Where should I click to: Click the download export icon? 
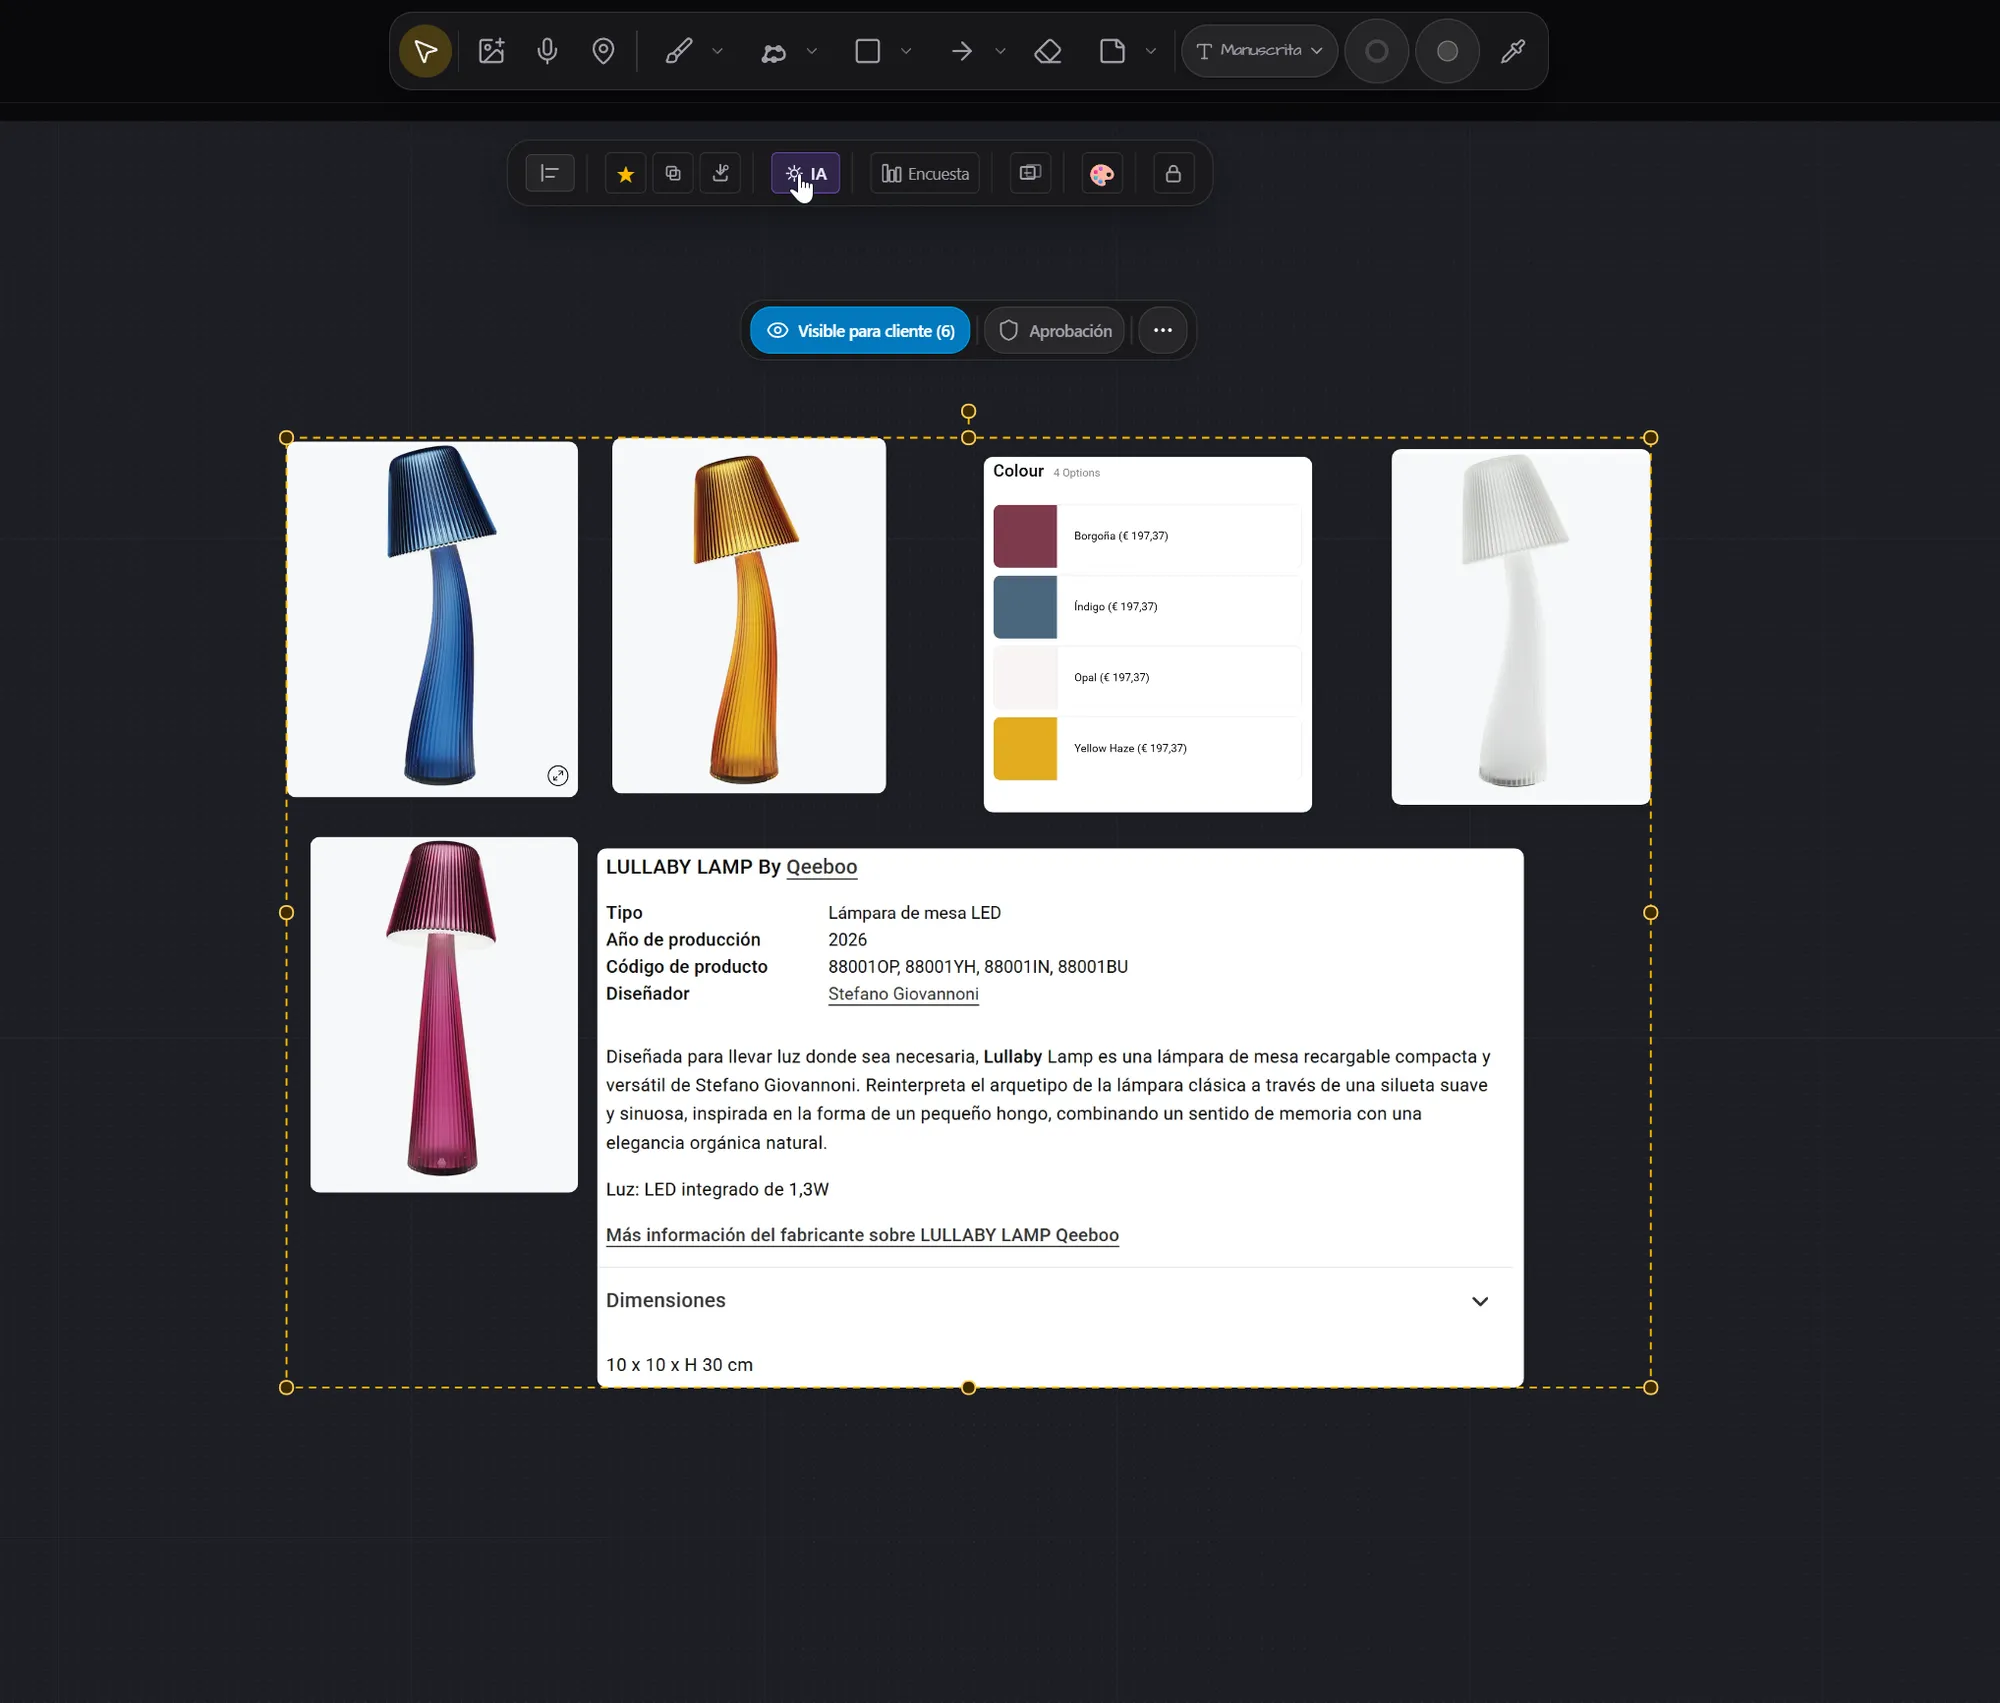tap(720, 173)
